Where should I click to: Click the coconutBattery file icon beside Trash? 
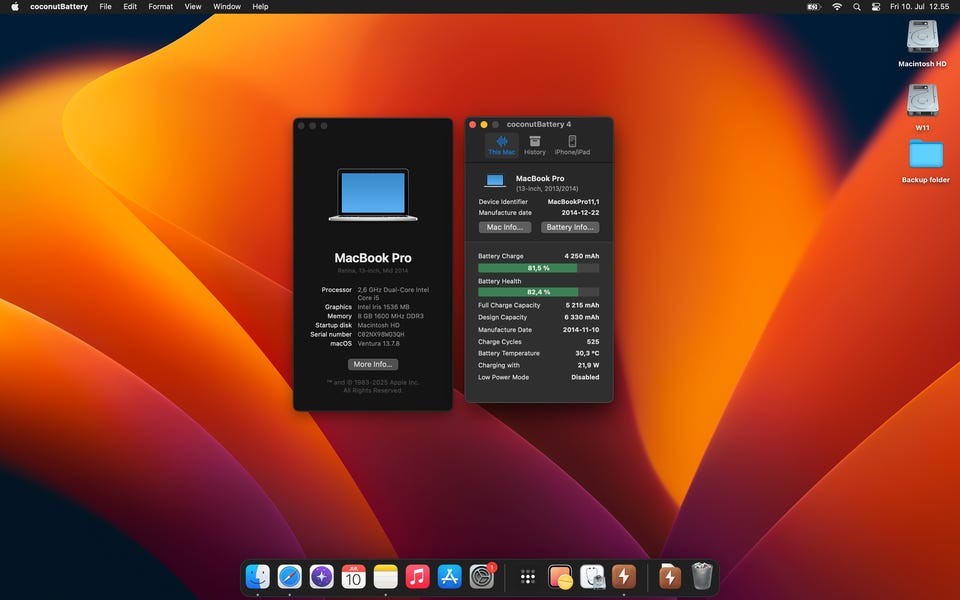(x=670, y=577)
